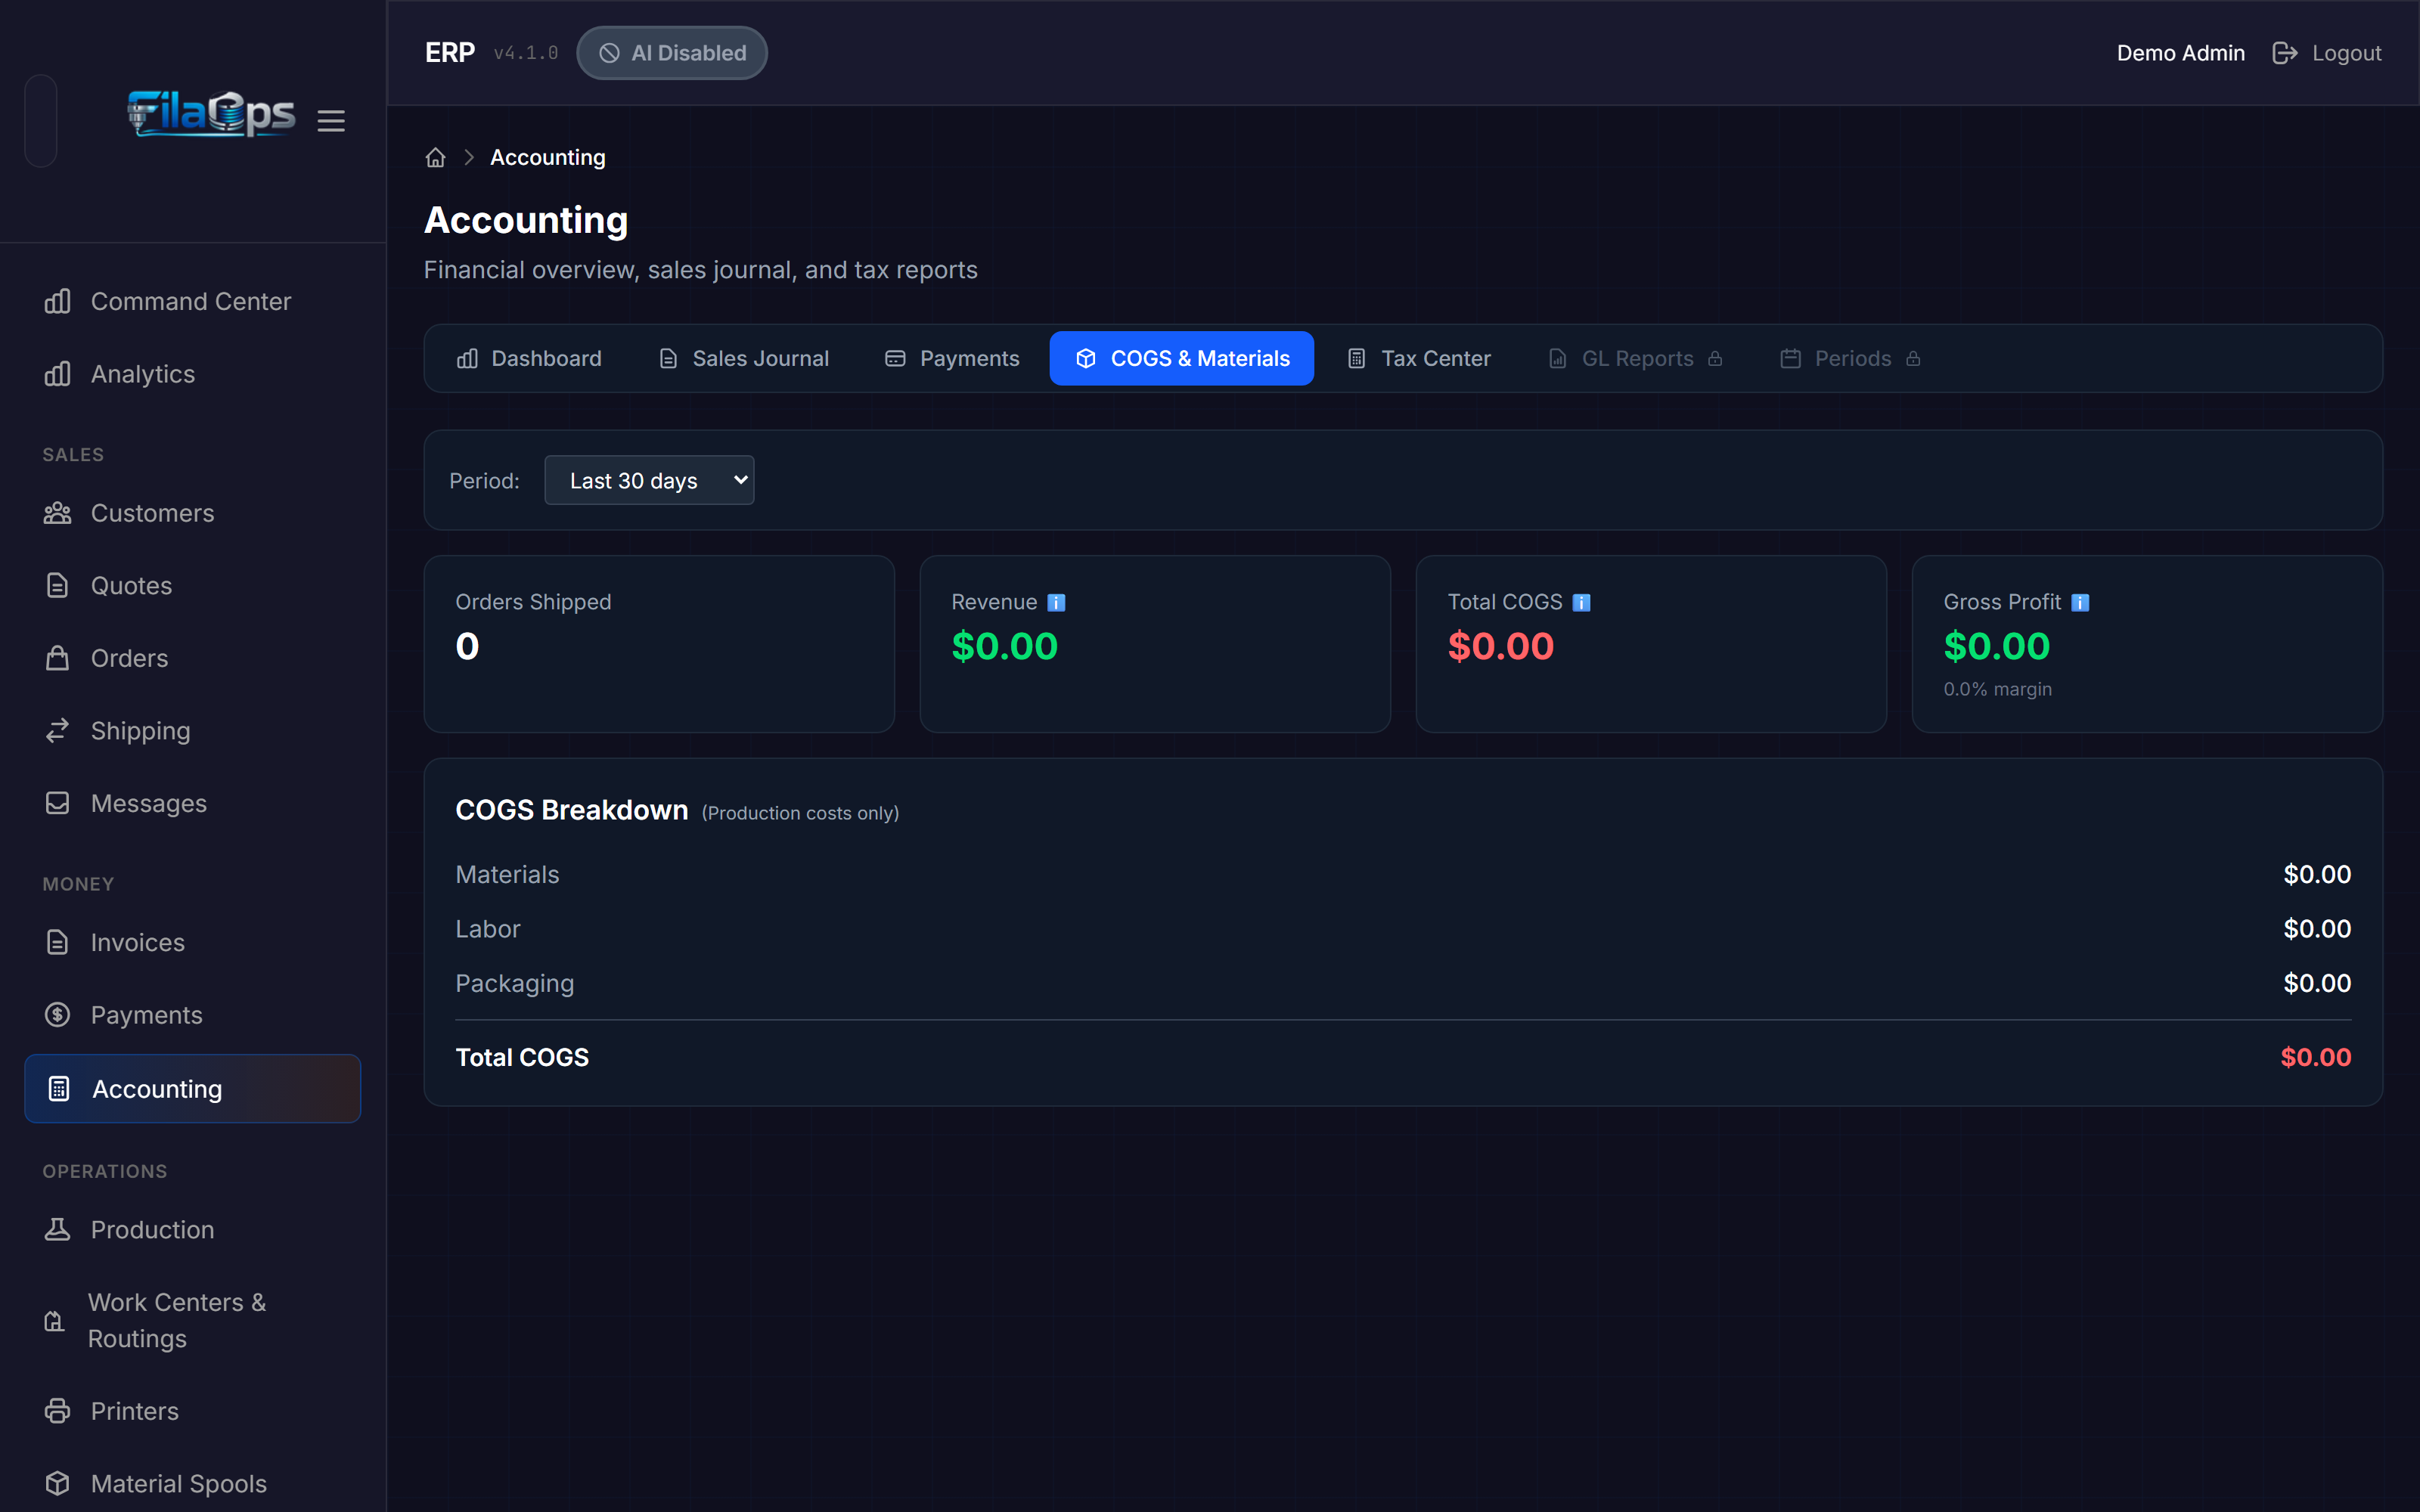
Task: Click the Invoices file icon
Action: coord(58,942)
